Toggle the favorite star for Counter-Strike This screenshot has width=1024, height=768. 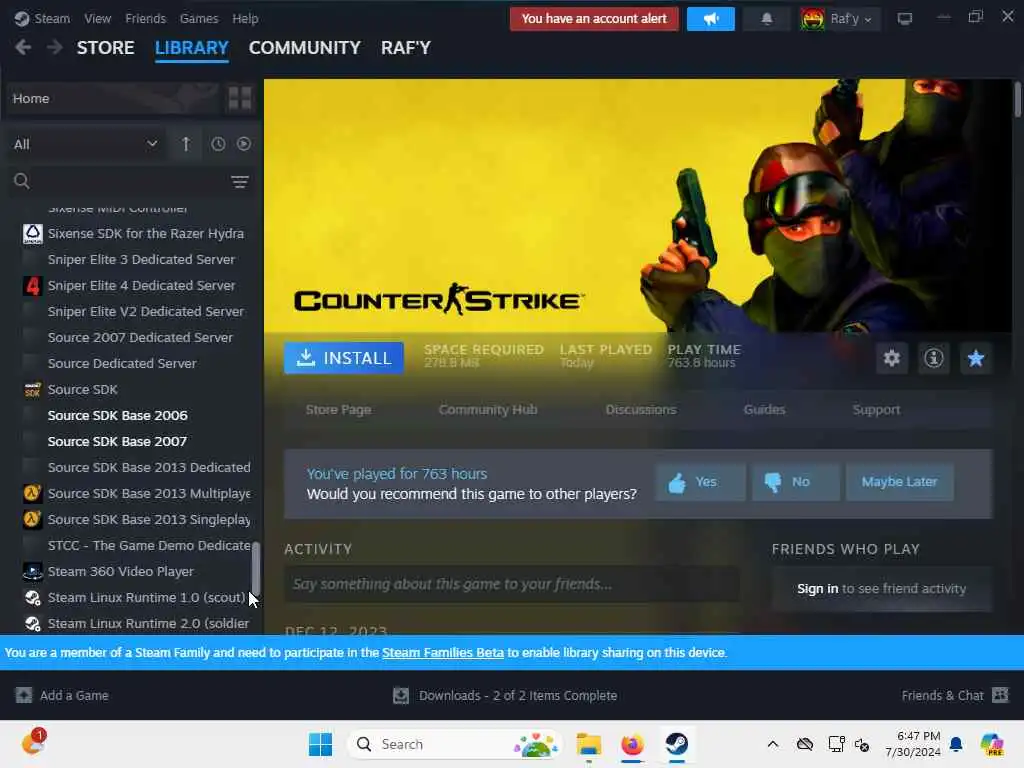click(976, 358)
